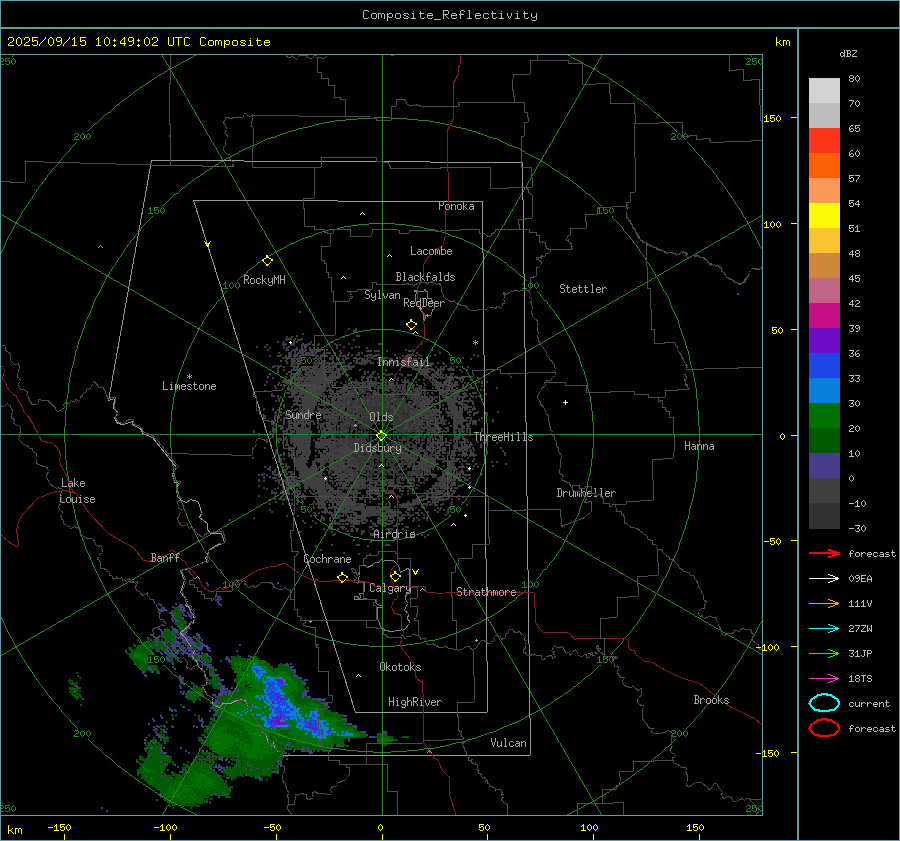Click the Hanna town label
This screenshot has width=900, height=841.
pos(699,446)
